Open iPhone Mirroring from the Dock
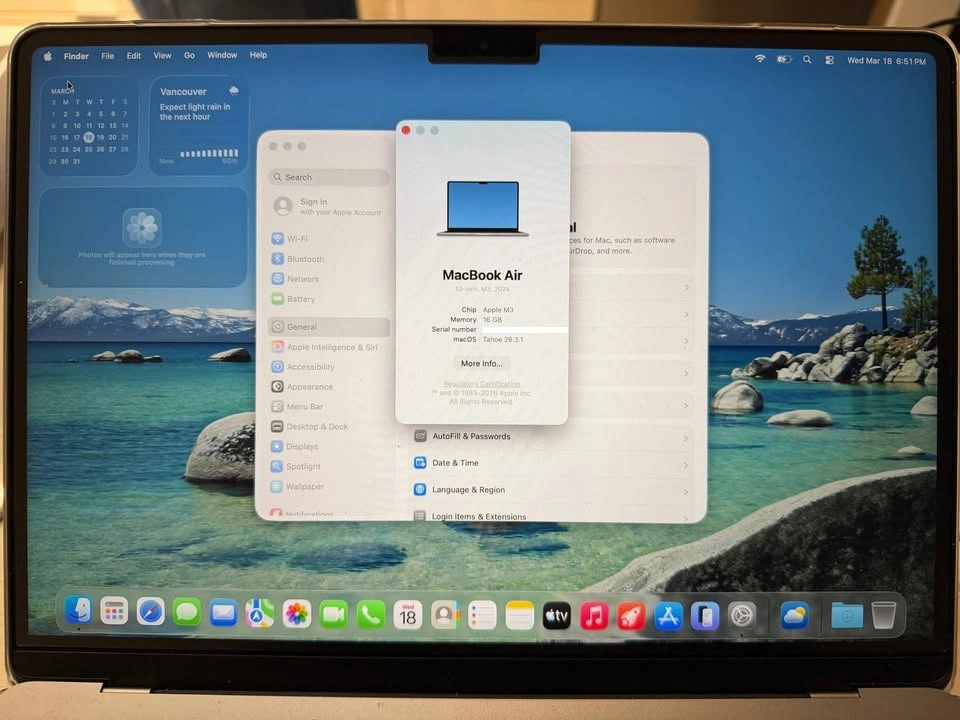The image size is (960, 720). pos(705,616)
